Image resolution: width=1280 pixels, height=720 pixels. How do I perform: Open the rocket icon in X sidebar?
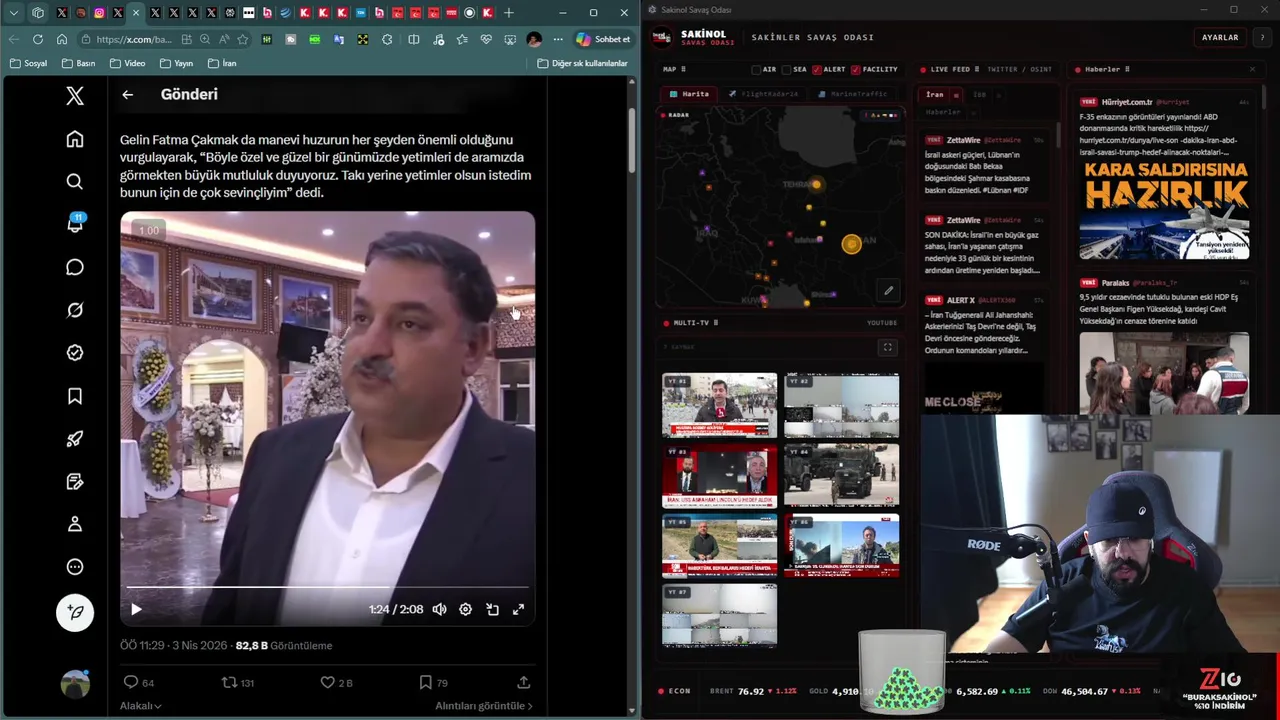click(x=75, y=439)
